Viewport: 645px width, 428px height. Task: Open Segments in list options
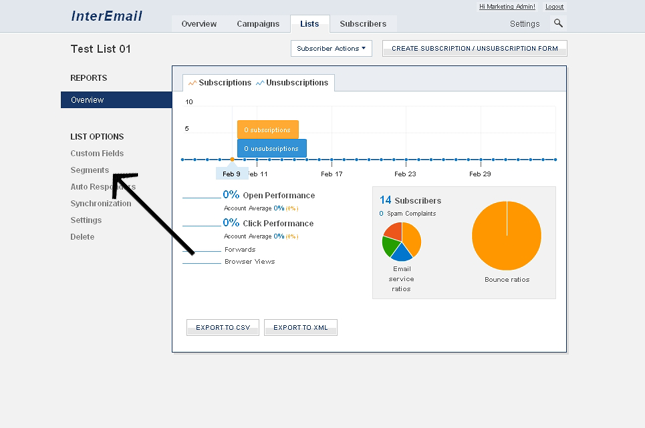click(90, 170)
